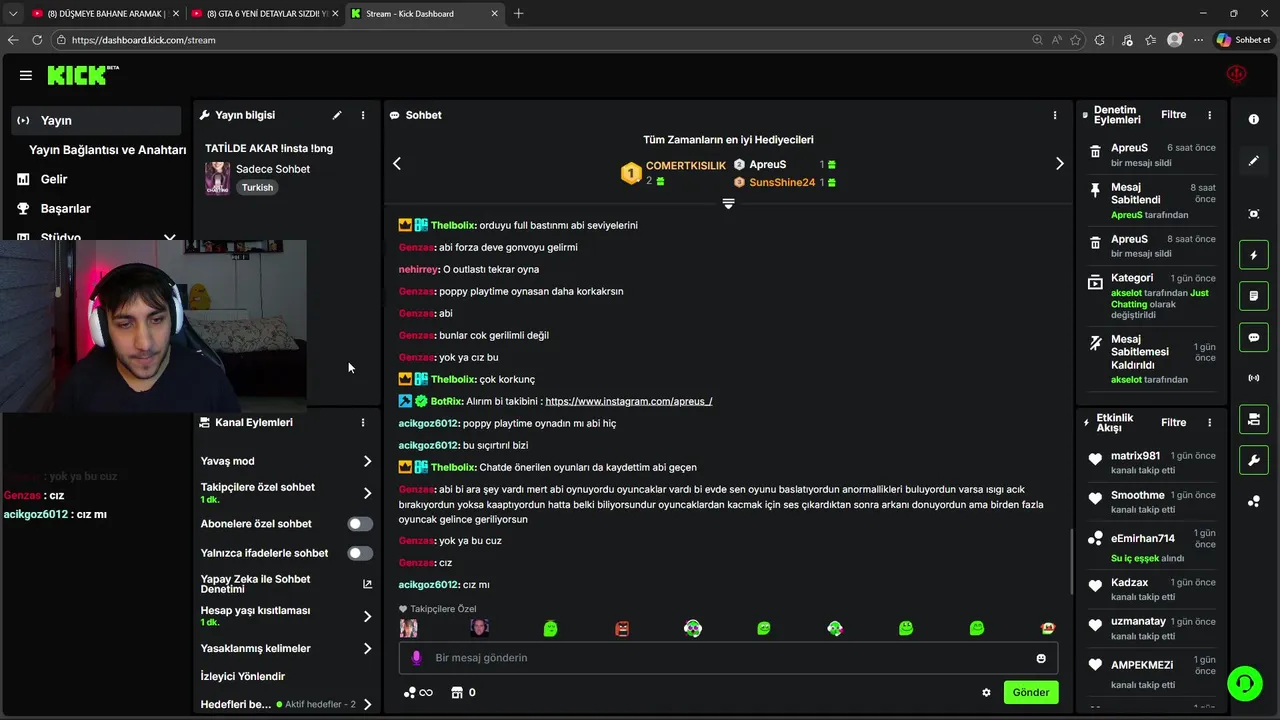Open the green headset support button
This screenshot has width=1280, height=720.
tap(1245, 683)
